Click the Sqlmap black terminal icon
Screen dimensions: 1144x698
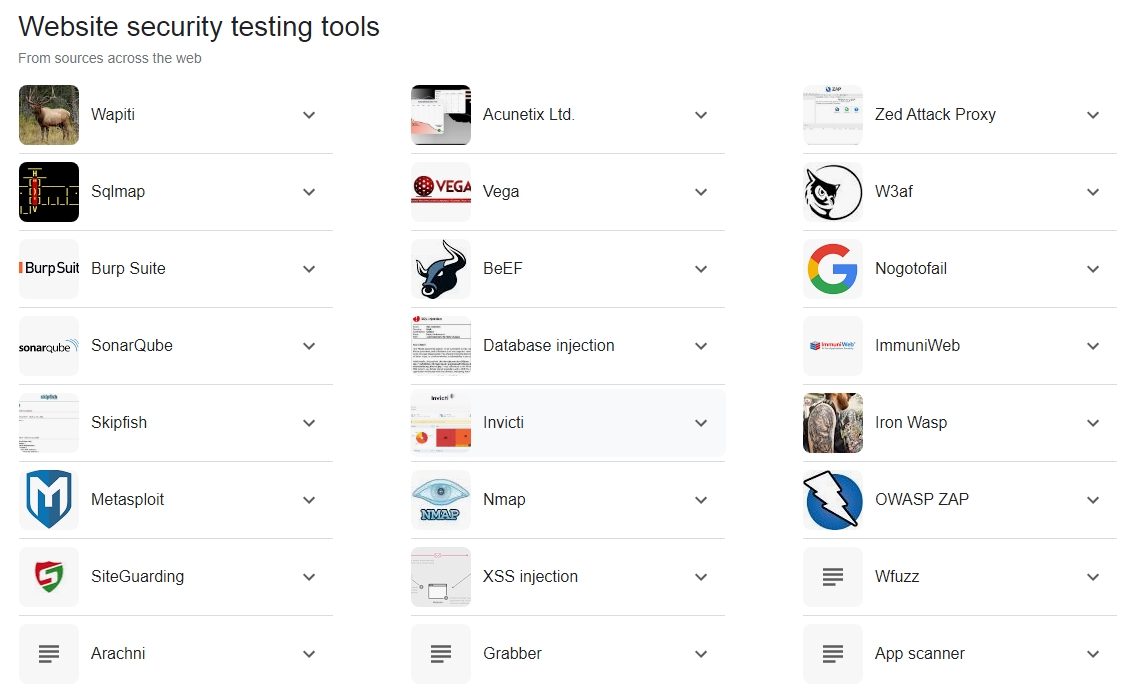click(49, 192)
